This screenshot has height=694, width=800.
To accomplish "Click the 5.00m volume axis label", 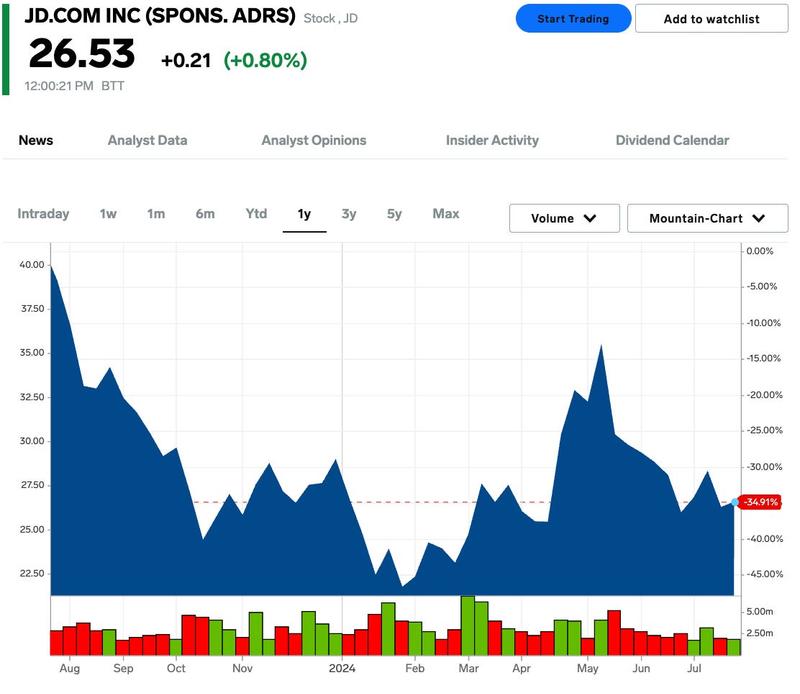I will 760,611.
